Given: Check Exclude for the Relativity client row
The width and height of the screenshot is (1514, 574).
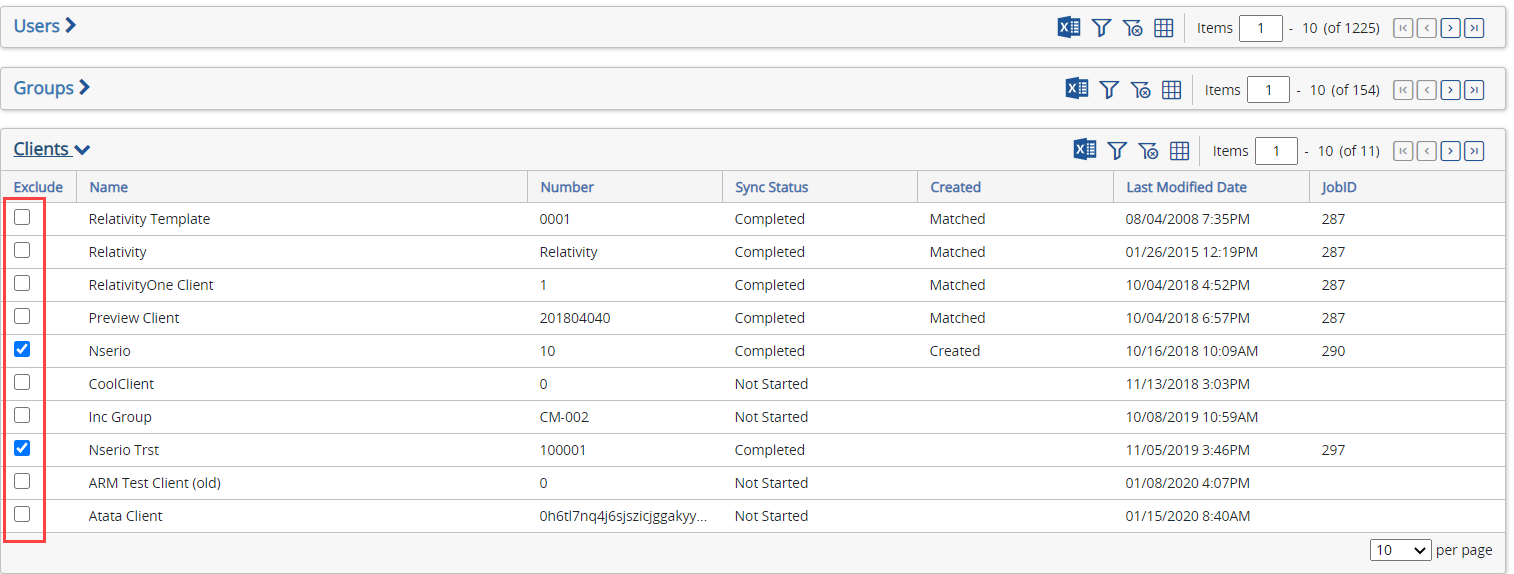Looking at the screenshot, I should (x=22, y=250).
